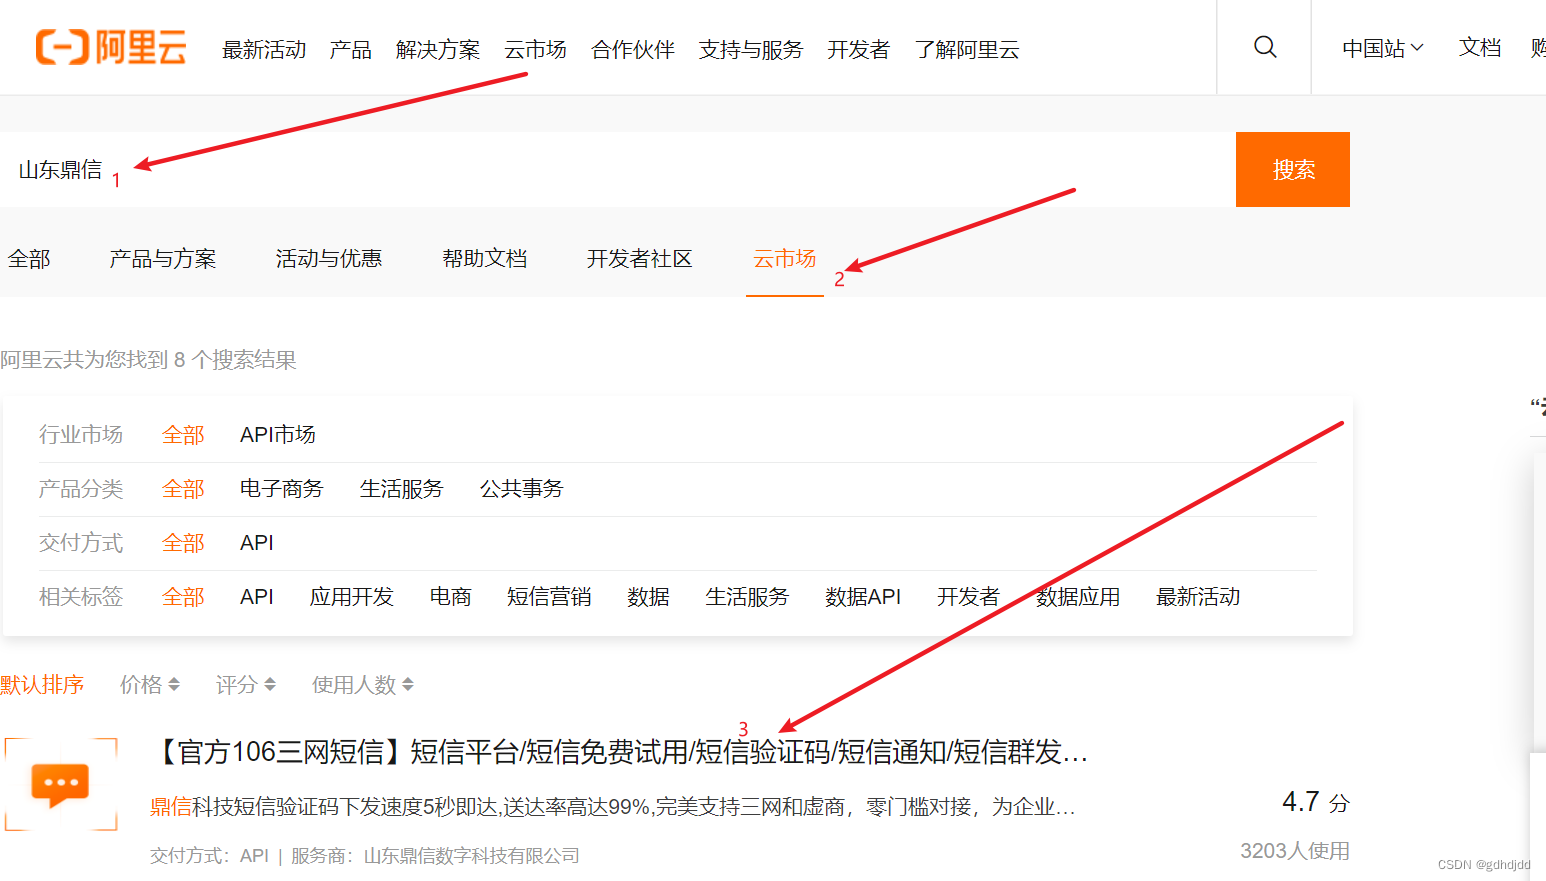This screenshot has height=881, width=1546.
Task: Sort results by 价格
Action: [x=150, y=685]
